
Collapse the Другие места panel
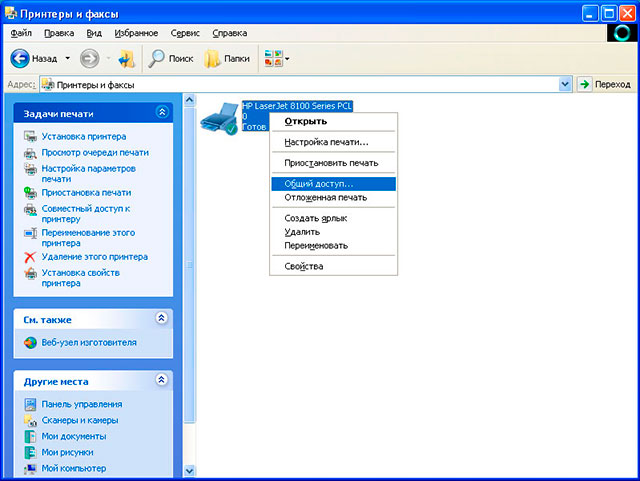pyautogui.click(x=162, y=380)
